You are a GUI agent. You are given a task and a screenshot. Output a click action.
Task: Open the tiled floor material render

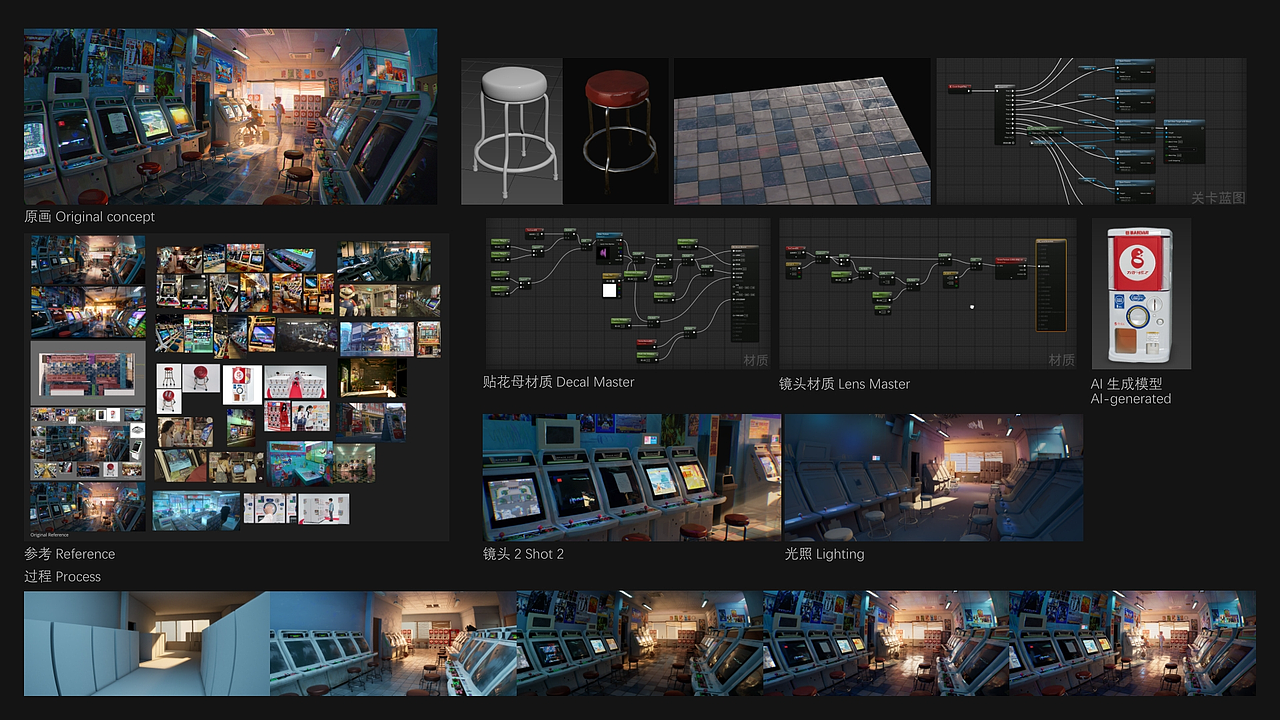click(x=802, y=131)
